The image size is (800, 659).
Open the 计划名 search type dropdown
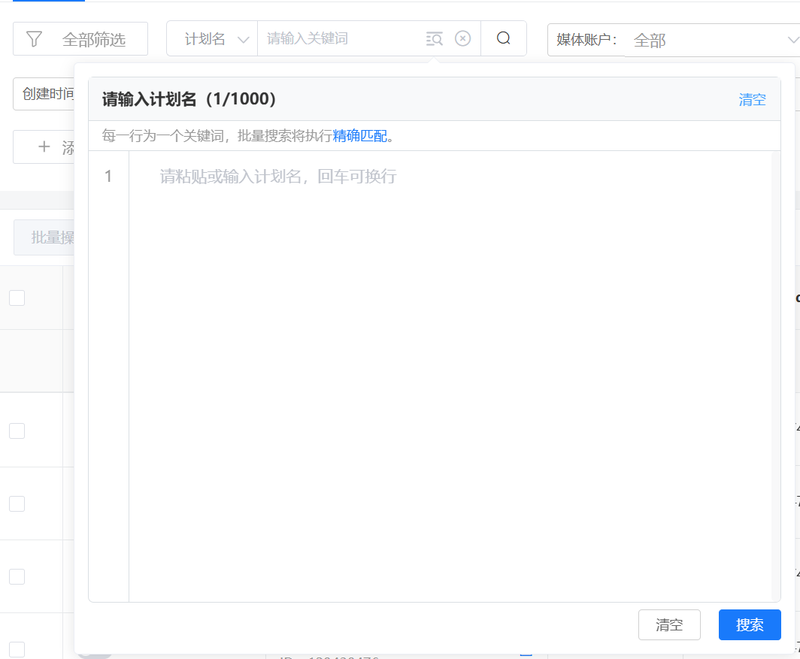point(213,39)
